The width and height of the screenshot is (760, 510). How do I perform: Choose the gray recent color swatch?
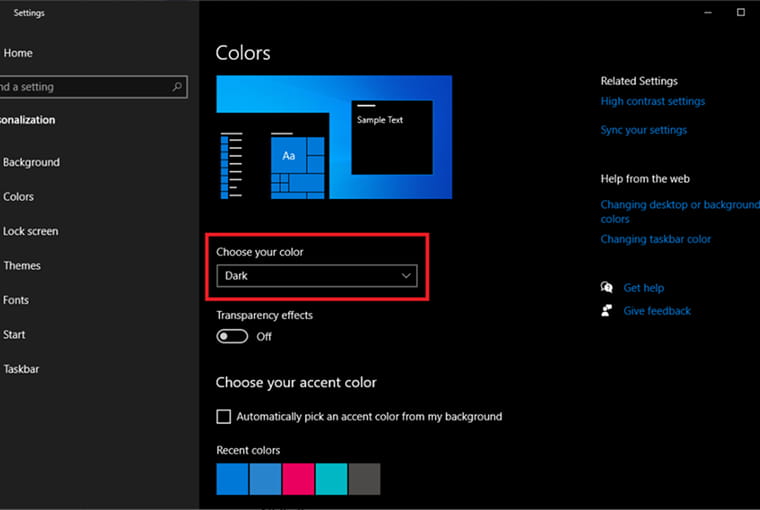364,479
